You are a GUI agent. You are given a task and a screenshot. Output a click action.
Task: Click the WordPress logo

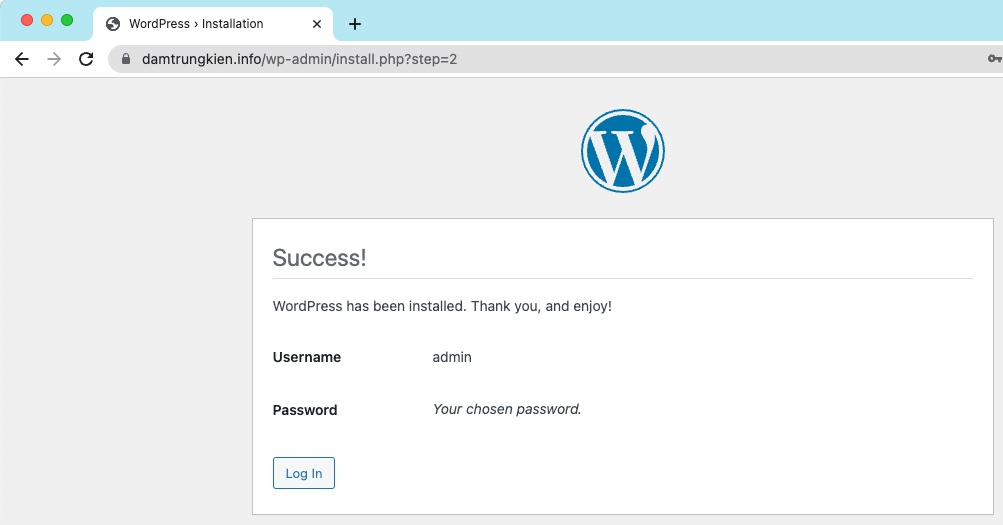[622, 151]
